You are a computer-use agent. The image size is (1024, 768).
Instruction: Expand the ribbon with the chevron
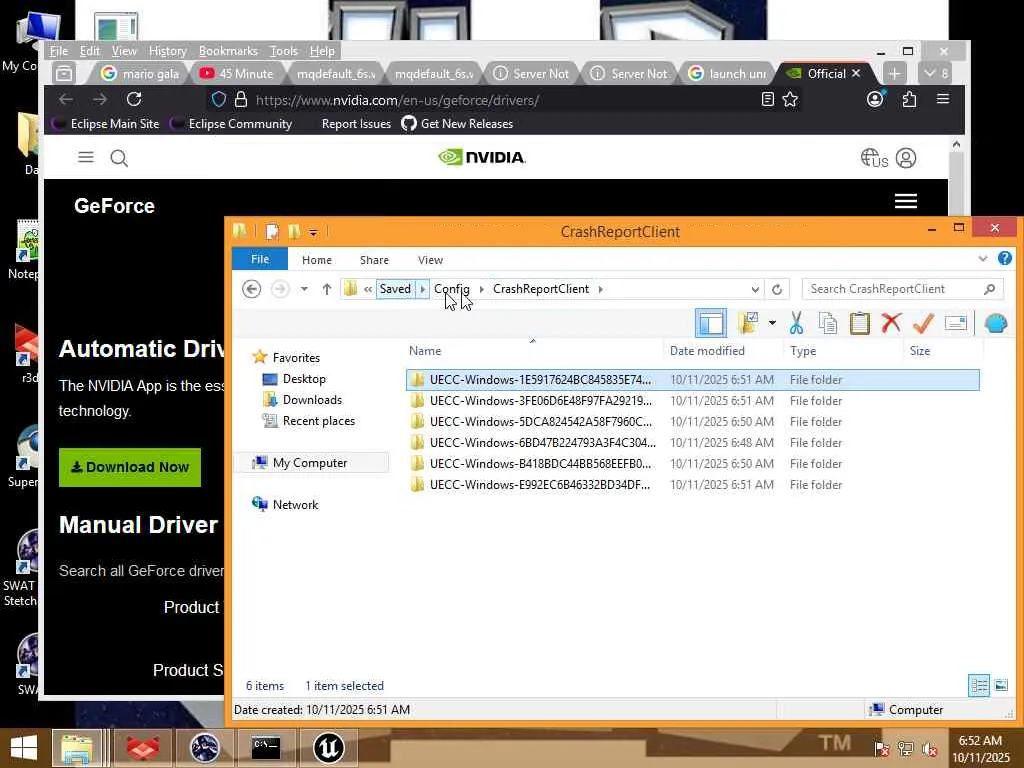[x=983, y=259]
